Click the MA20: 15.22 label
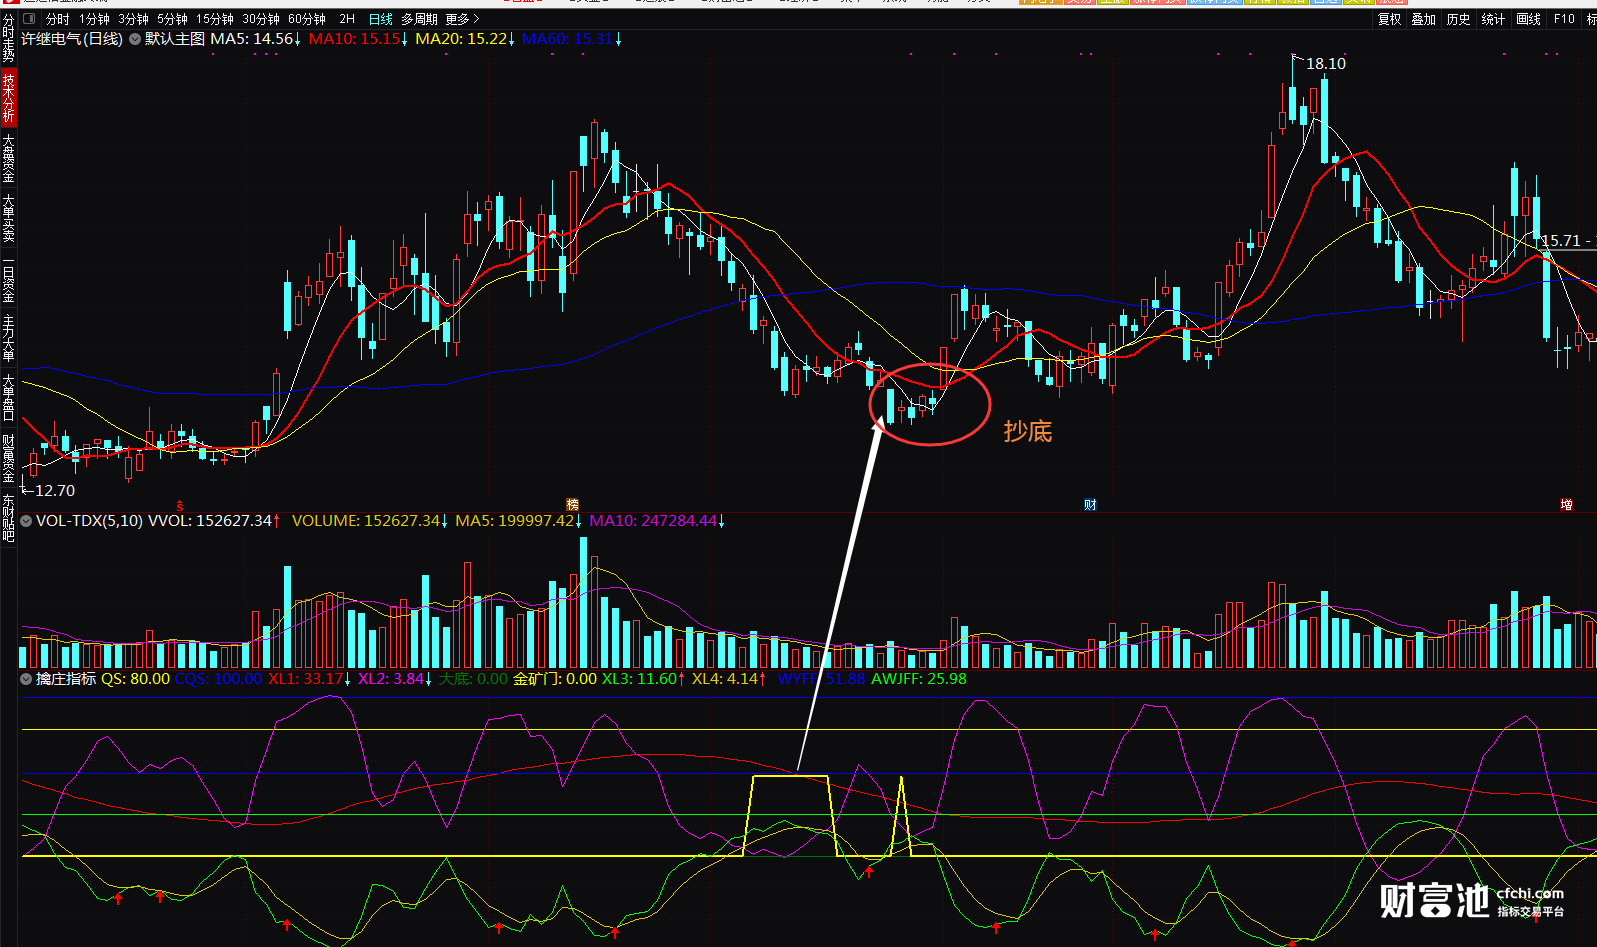The width and height of the screenshot is (1597, 947). (461, 39)
